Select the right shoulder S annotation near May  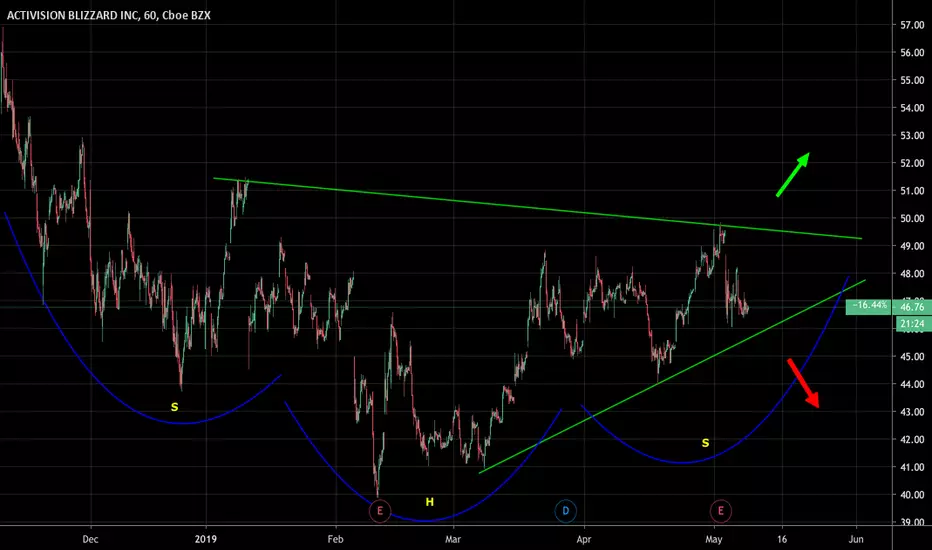(705, 443)
